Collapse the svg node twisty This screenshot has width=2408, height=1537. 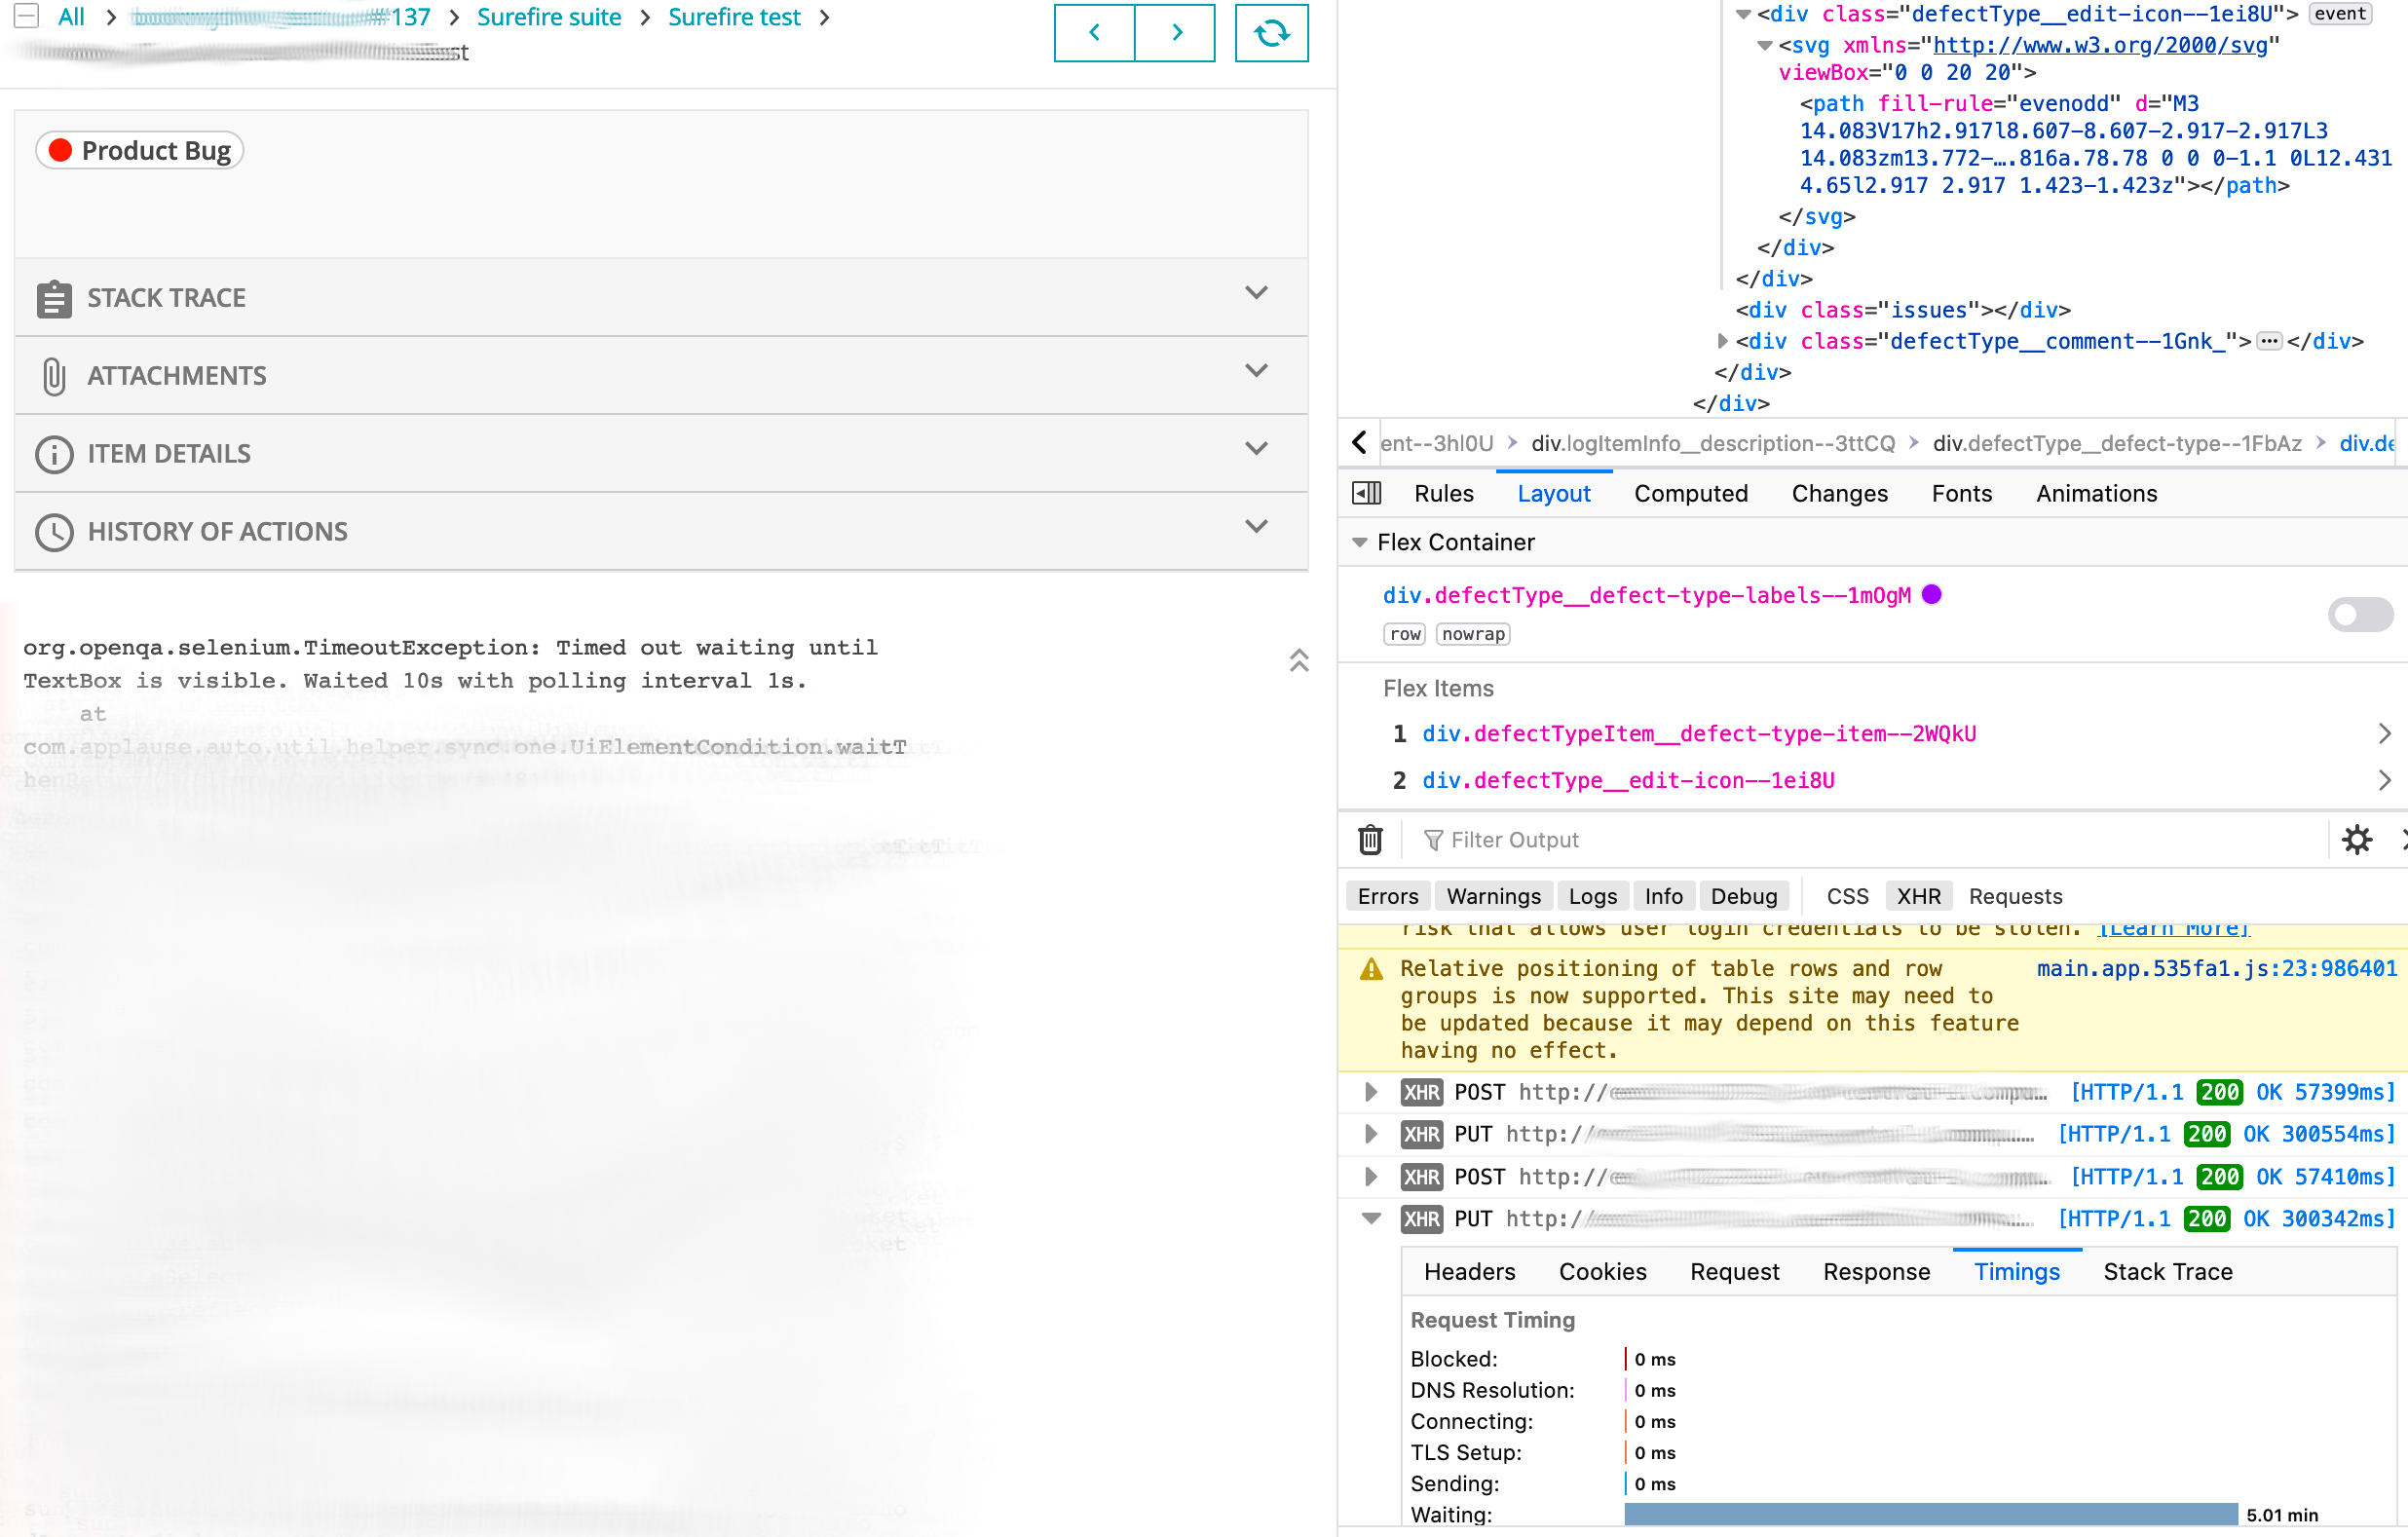pyautogui.click(x=1764, y=45)
